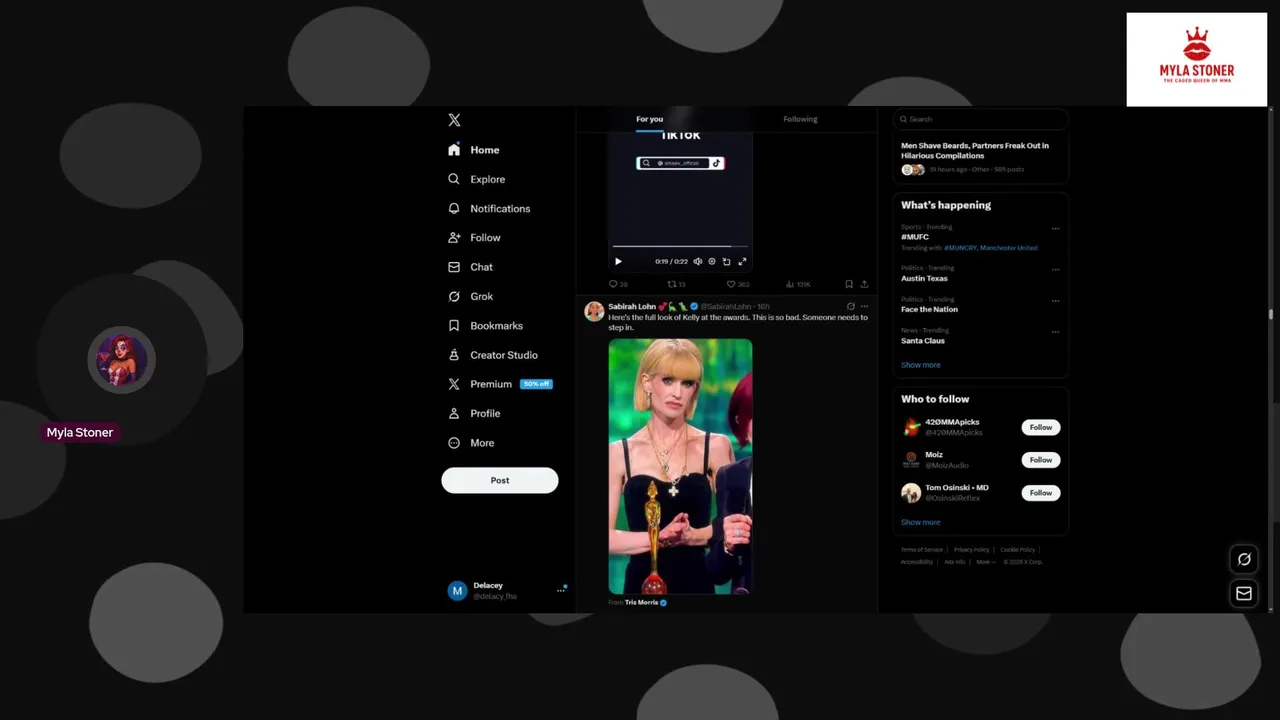1280x720 pixels.
Task: Open the floating messages envelope button
Action: [1244, 593]
